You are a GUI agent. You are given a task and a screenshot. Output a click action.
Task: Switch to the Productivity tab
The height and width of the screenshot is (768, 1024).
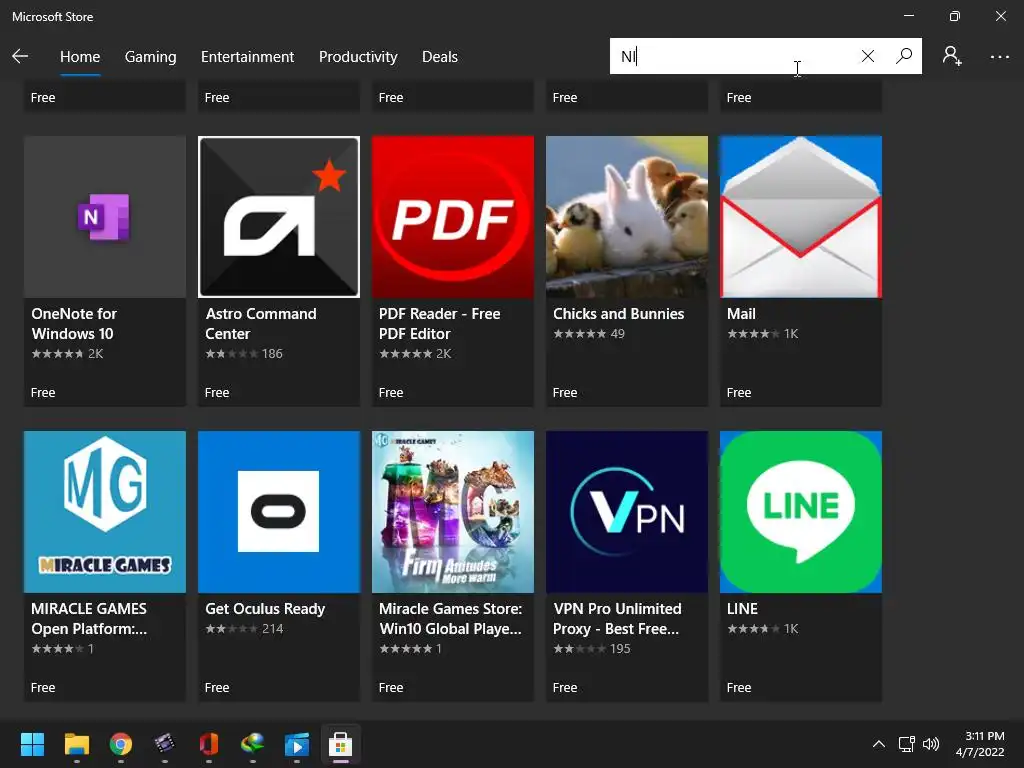tap(358, 57)
